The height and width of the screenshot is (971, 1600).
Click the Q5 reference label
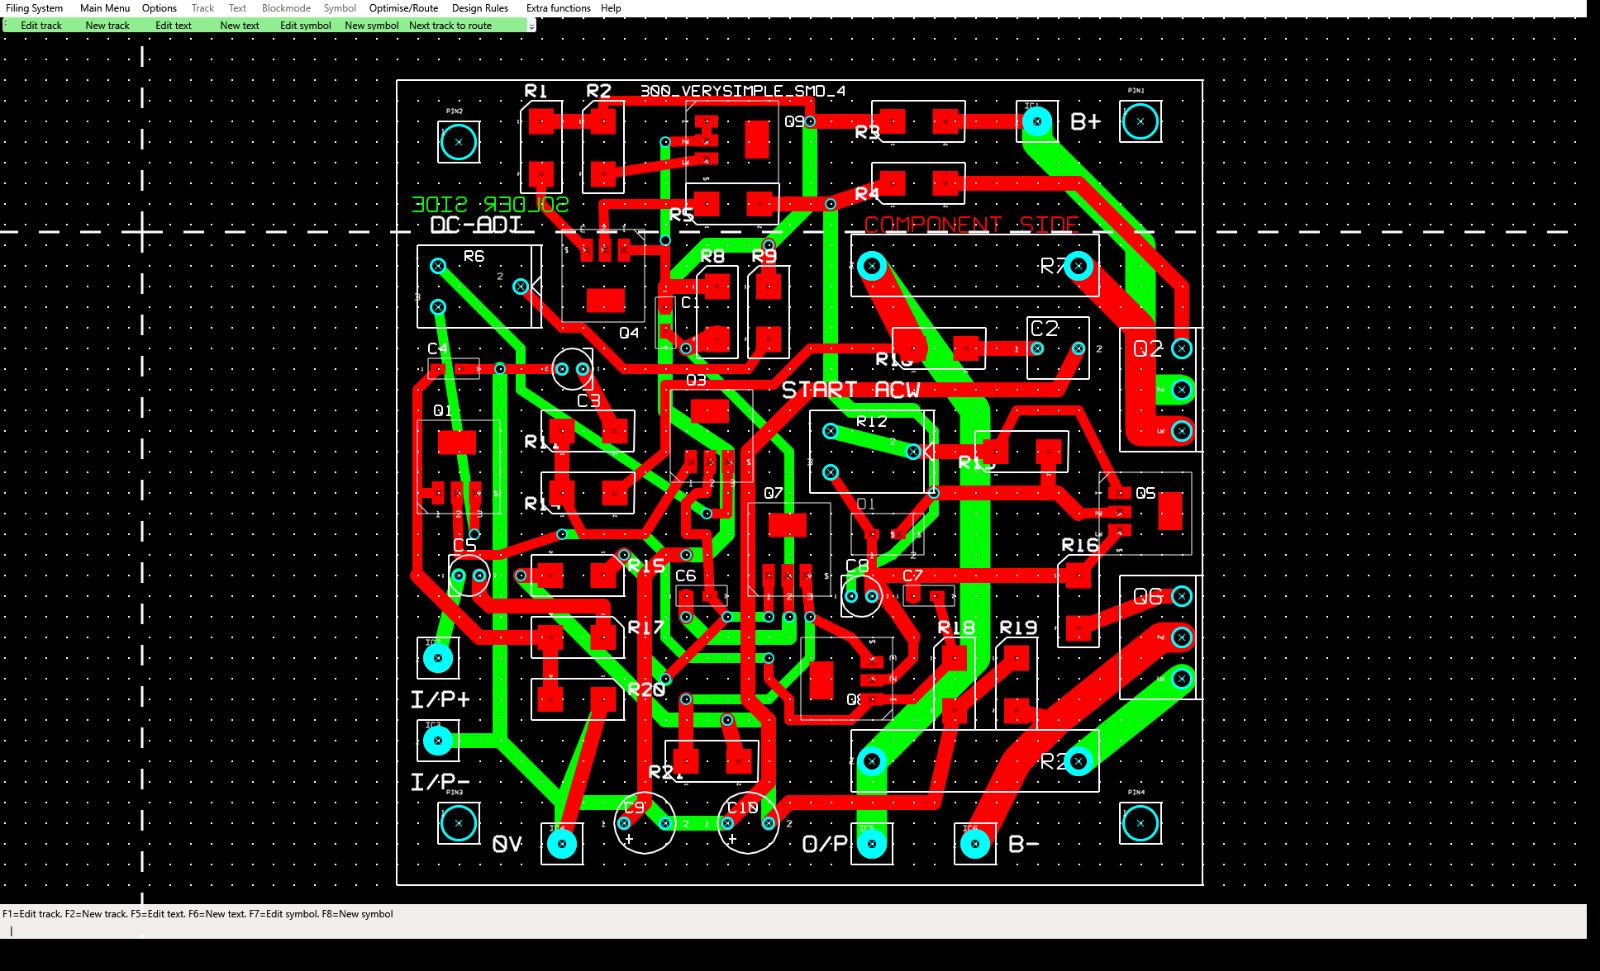pos(1145,493)
